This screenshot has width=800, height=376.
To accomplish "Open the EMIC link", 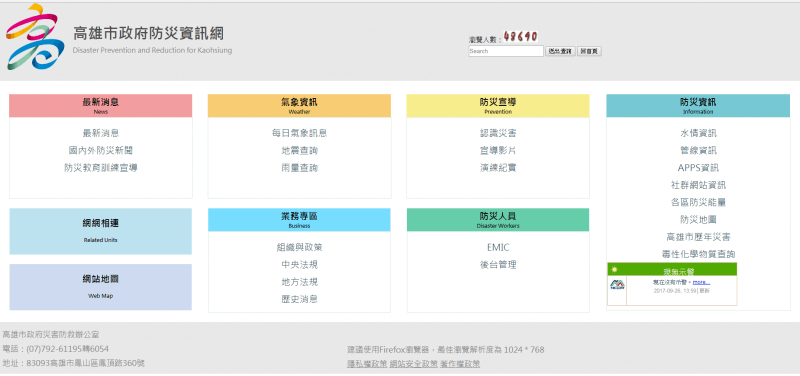I will point(498,247).
